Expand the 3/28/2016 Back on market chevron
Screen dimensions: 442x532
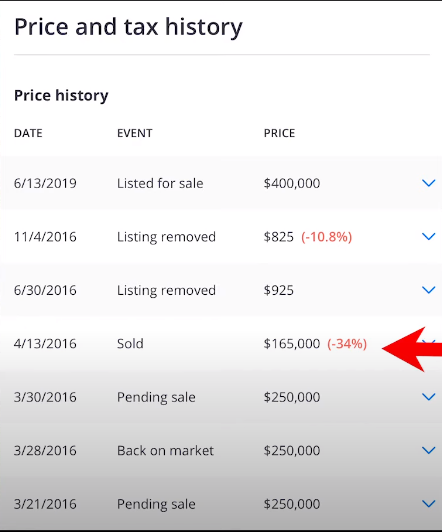pyautogui.click(x=428, y=451)
